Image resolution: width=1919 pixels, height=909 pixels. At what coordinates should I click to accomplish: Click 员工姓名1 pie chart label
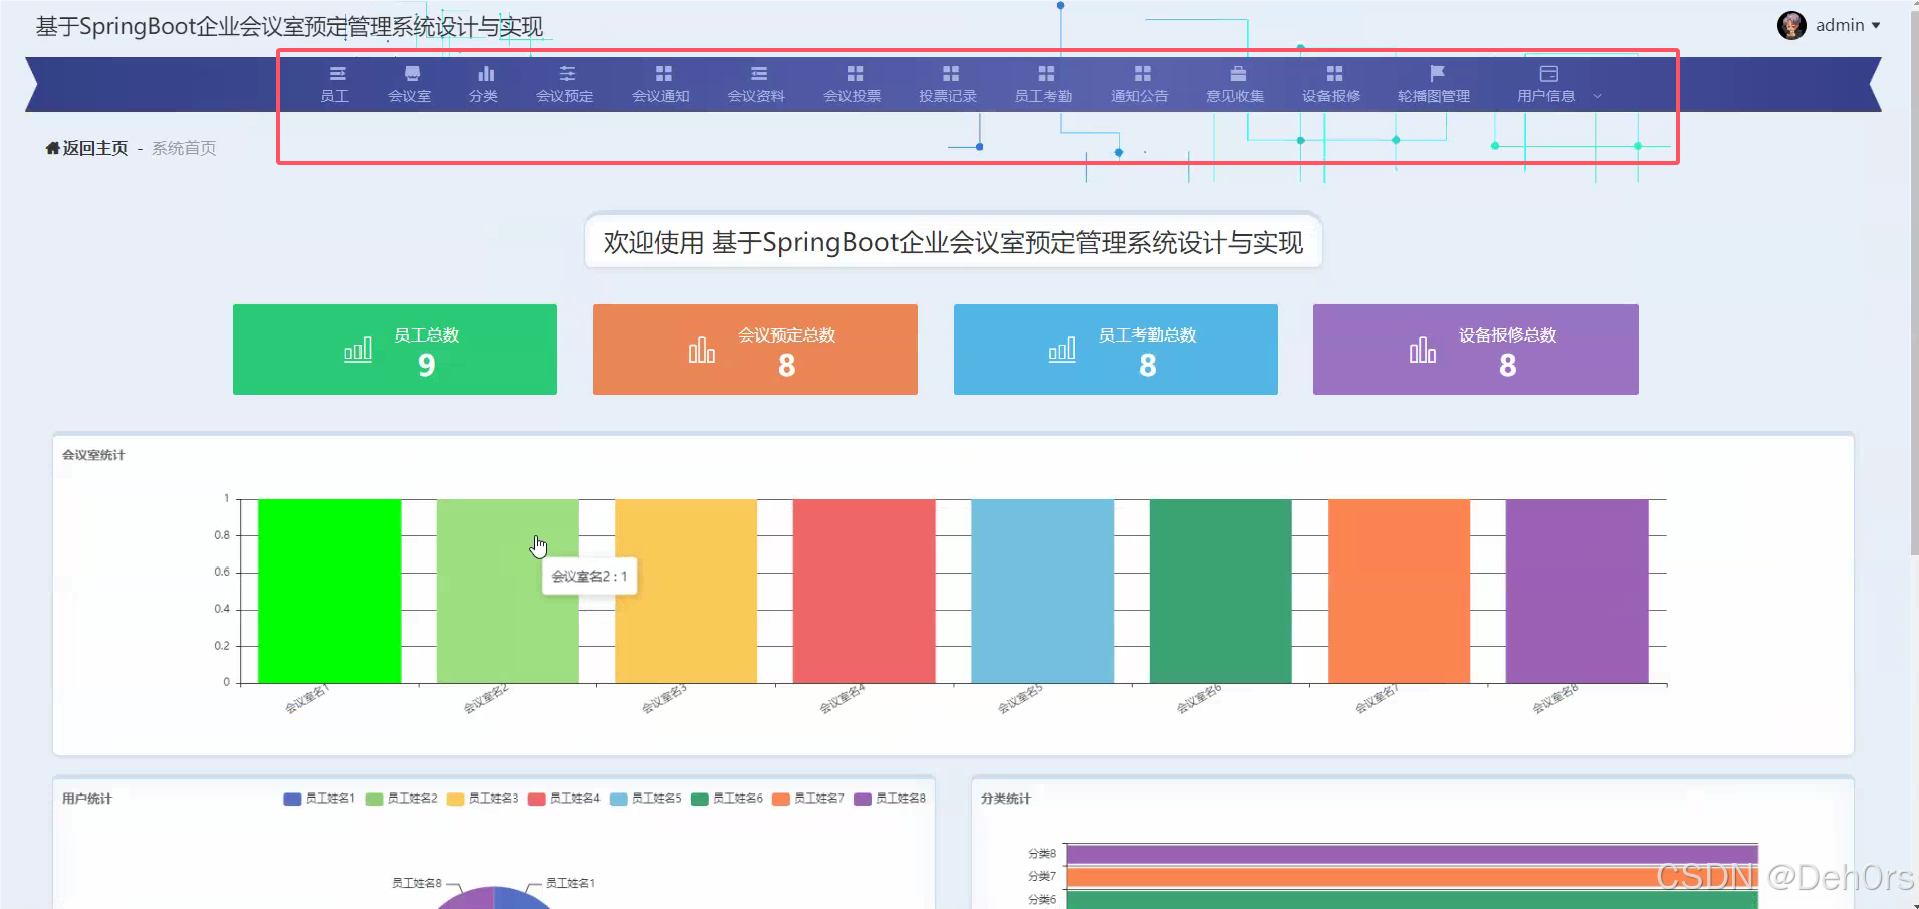click(570, 883)
